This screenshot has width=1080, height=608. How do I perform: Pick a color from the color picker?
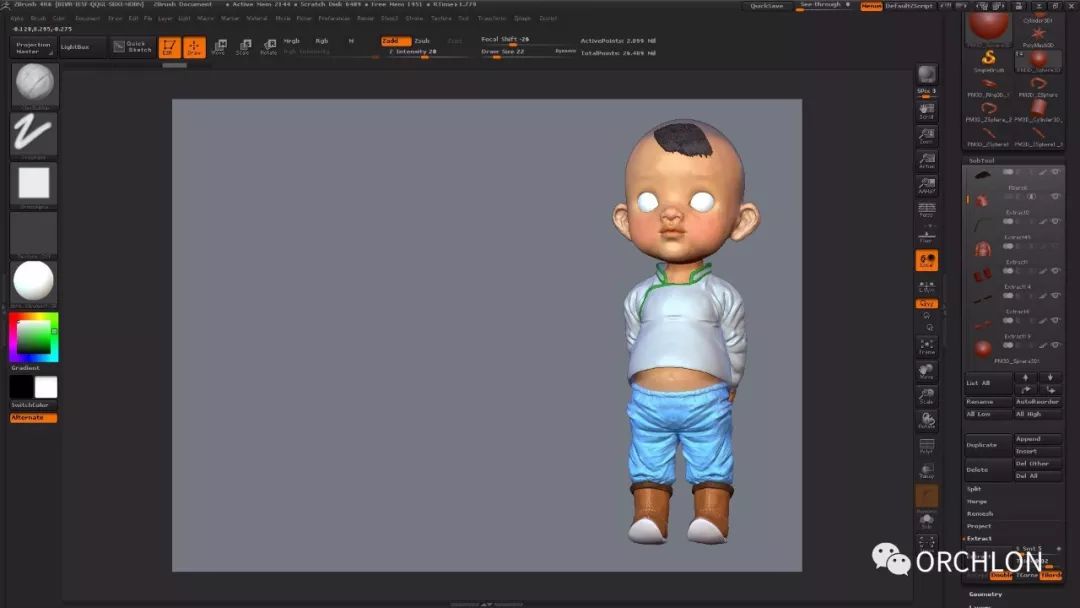click(x=33, y=338)
